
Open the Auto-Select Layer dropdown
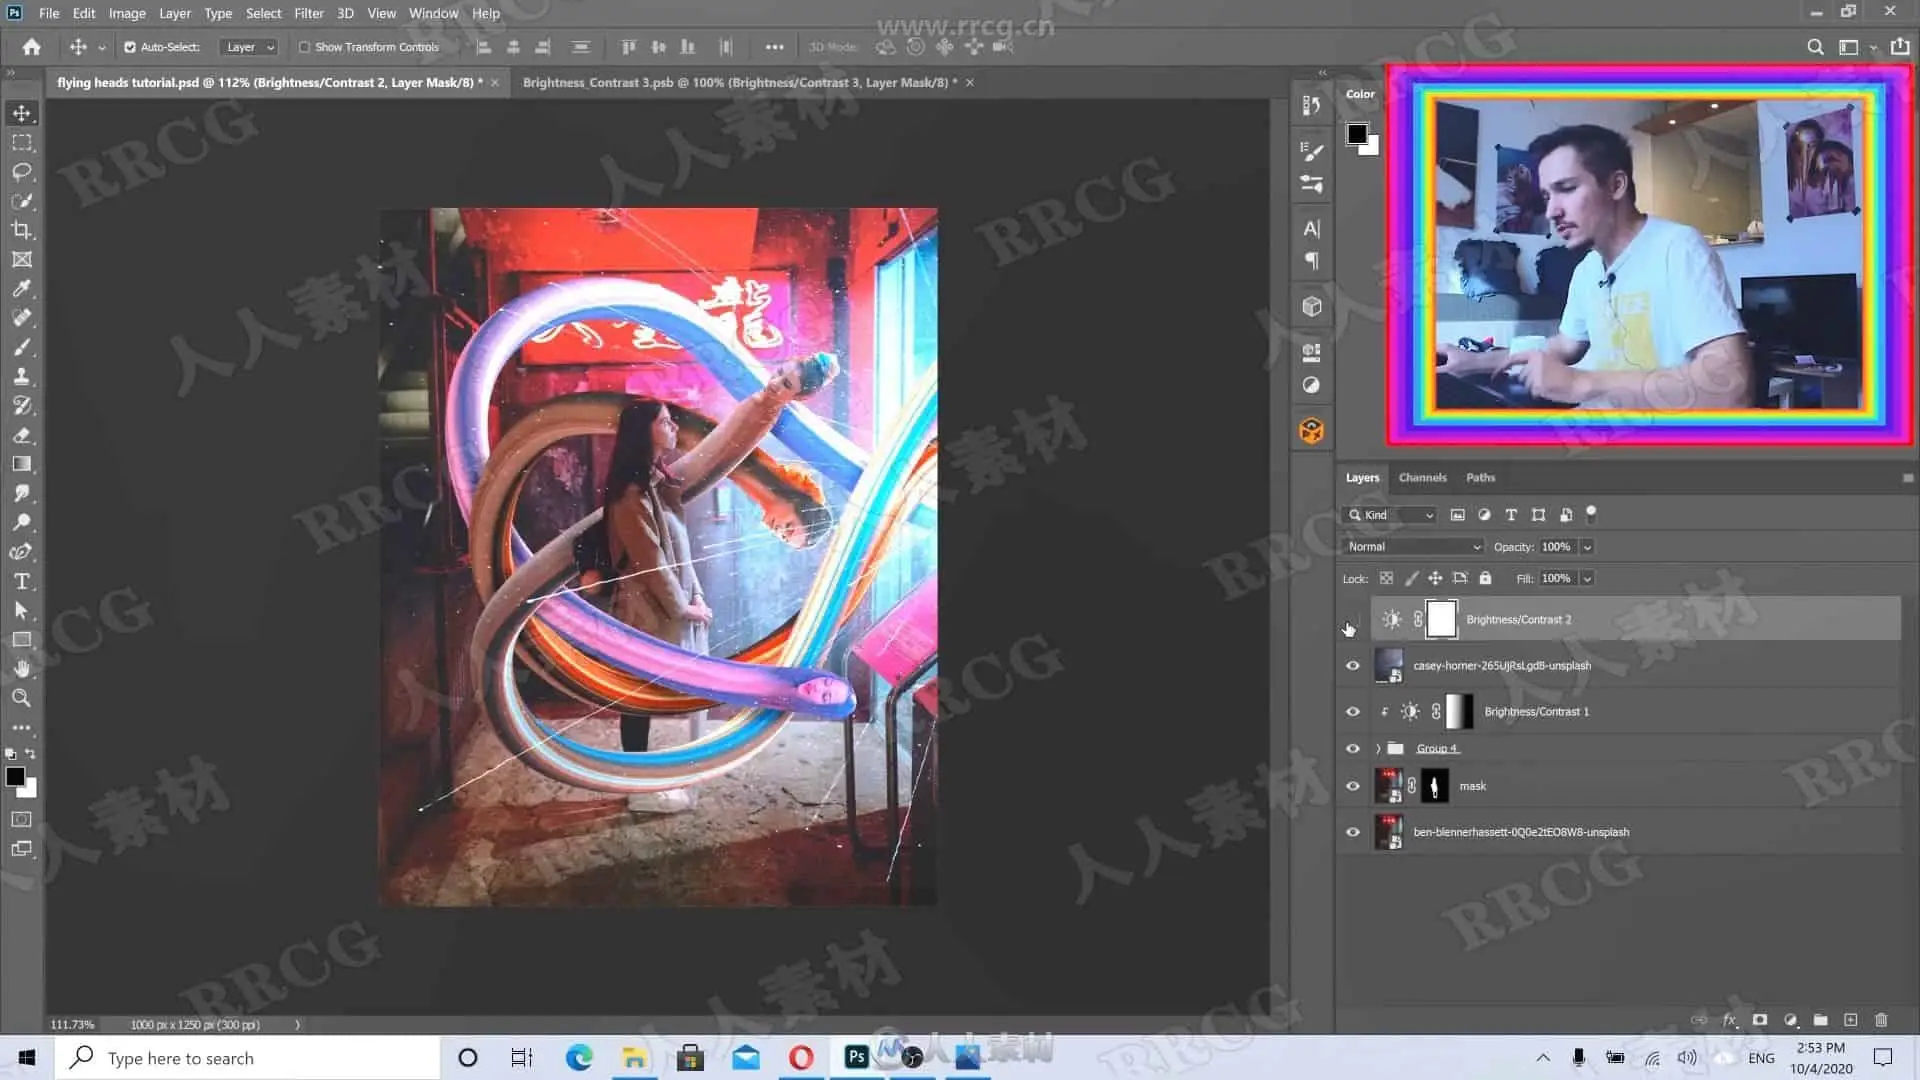[x=249, y=47]
